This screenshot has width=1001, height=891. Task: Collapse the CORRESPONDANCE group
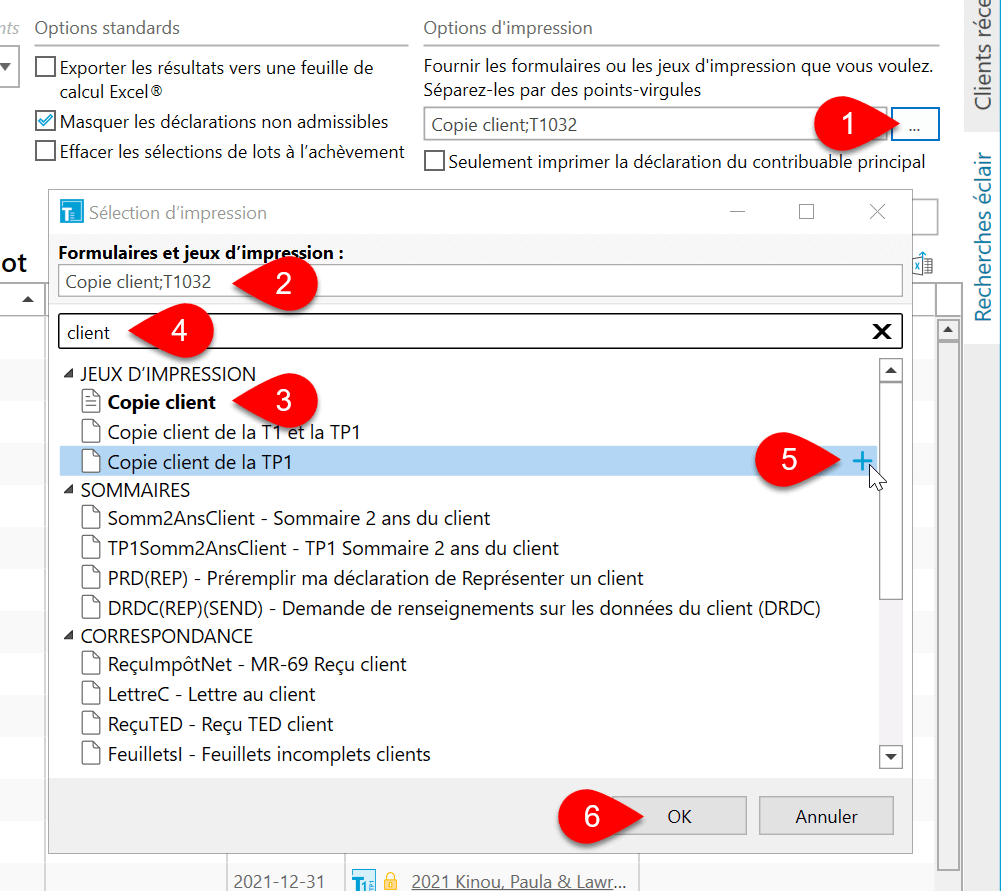click(68, 636)
